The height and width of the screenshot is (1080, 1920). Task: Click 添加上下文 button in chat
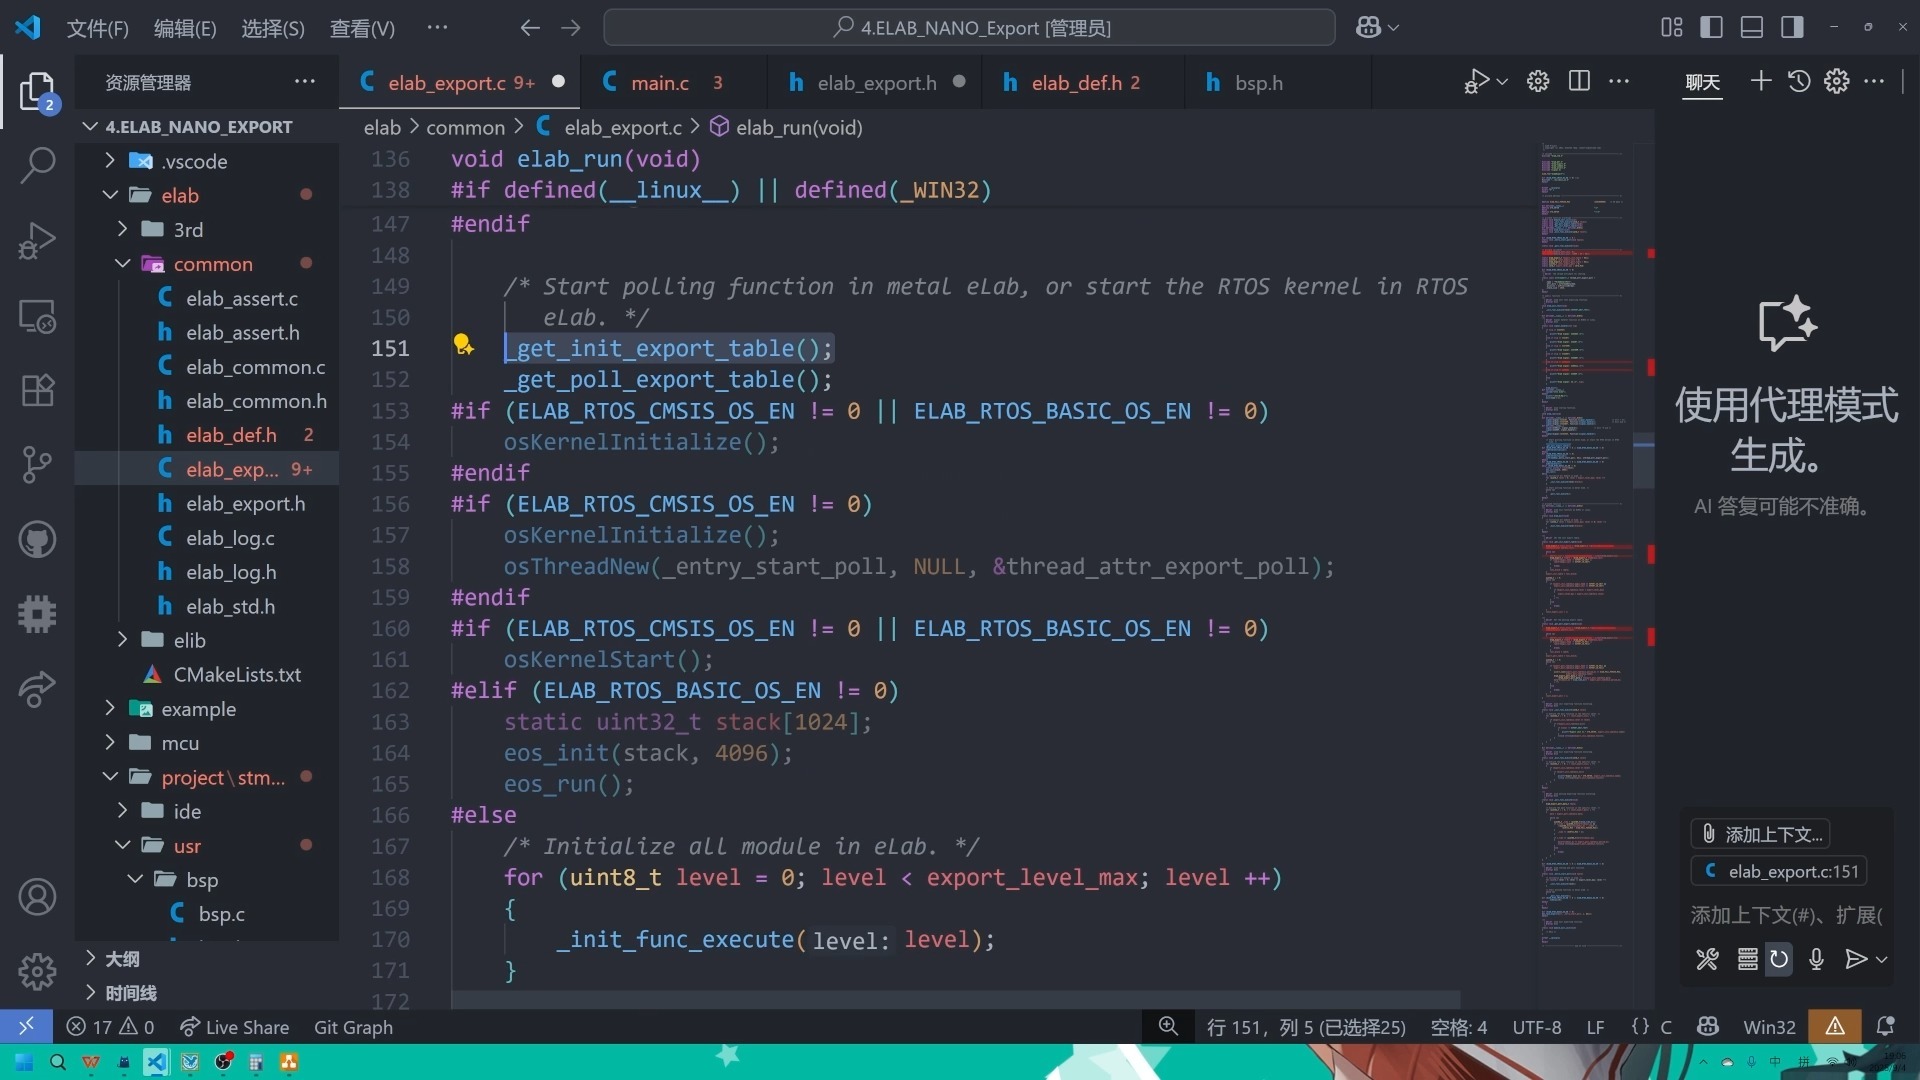click(1762, 834)
